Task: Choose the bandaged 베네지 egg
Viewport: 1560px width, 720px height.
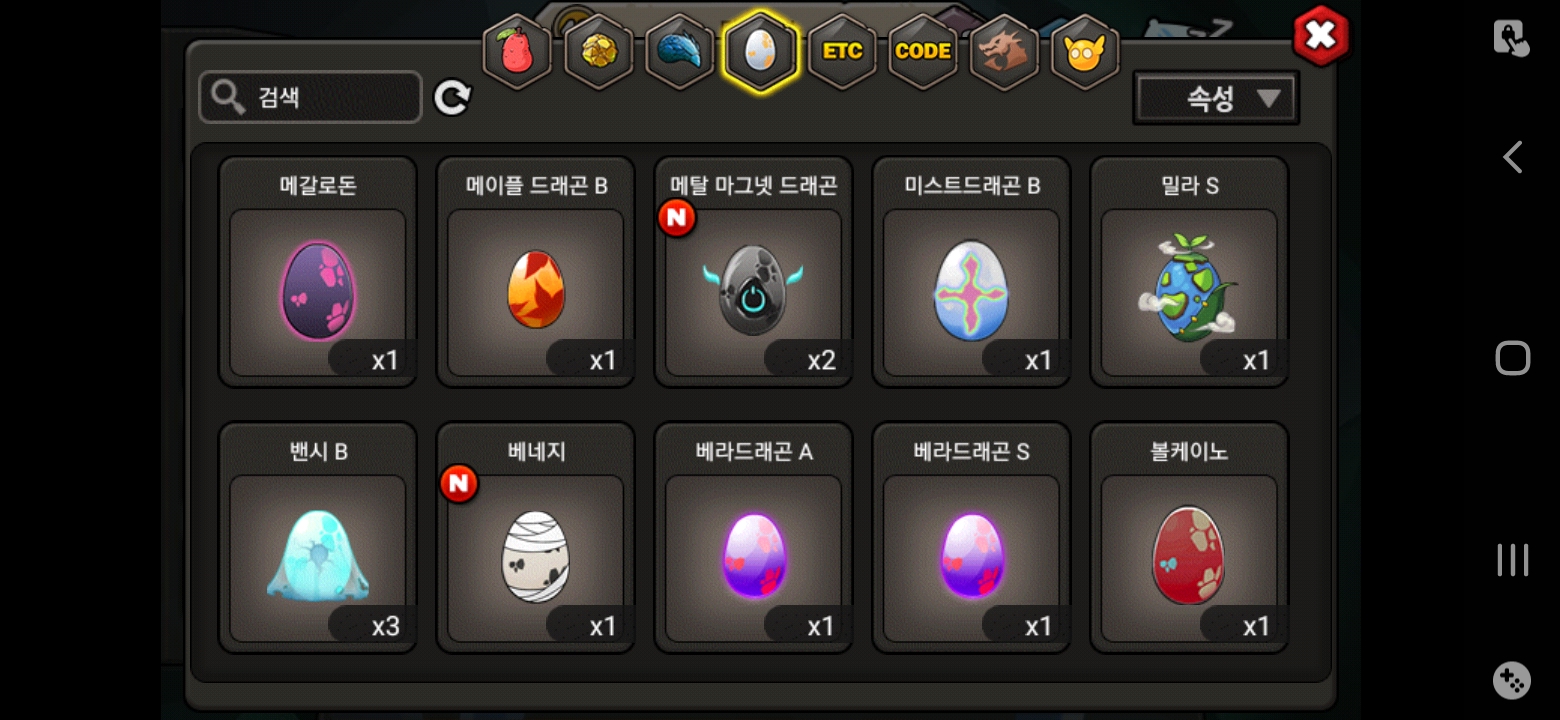Action: [x=536, y=538]
